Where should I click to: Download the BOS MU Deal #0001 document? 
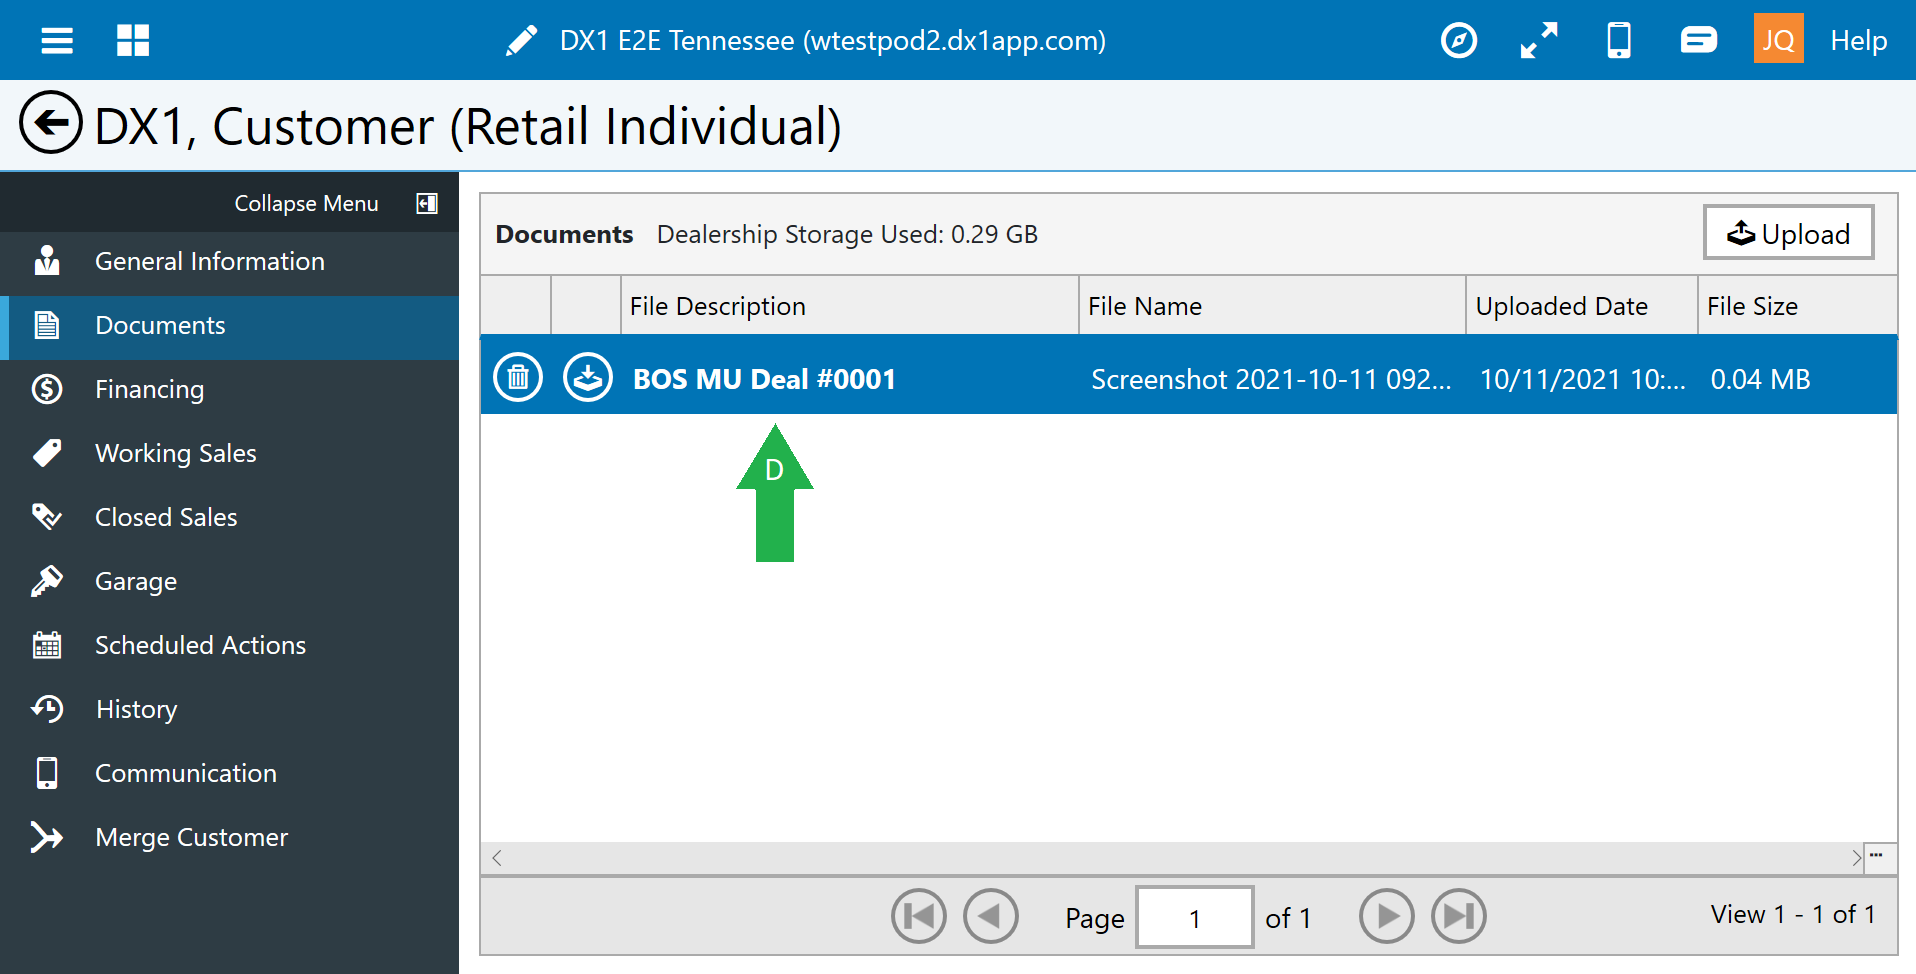(x=588, y=378)
